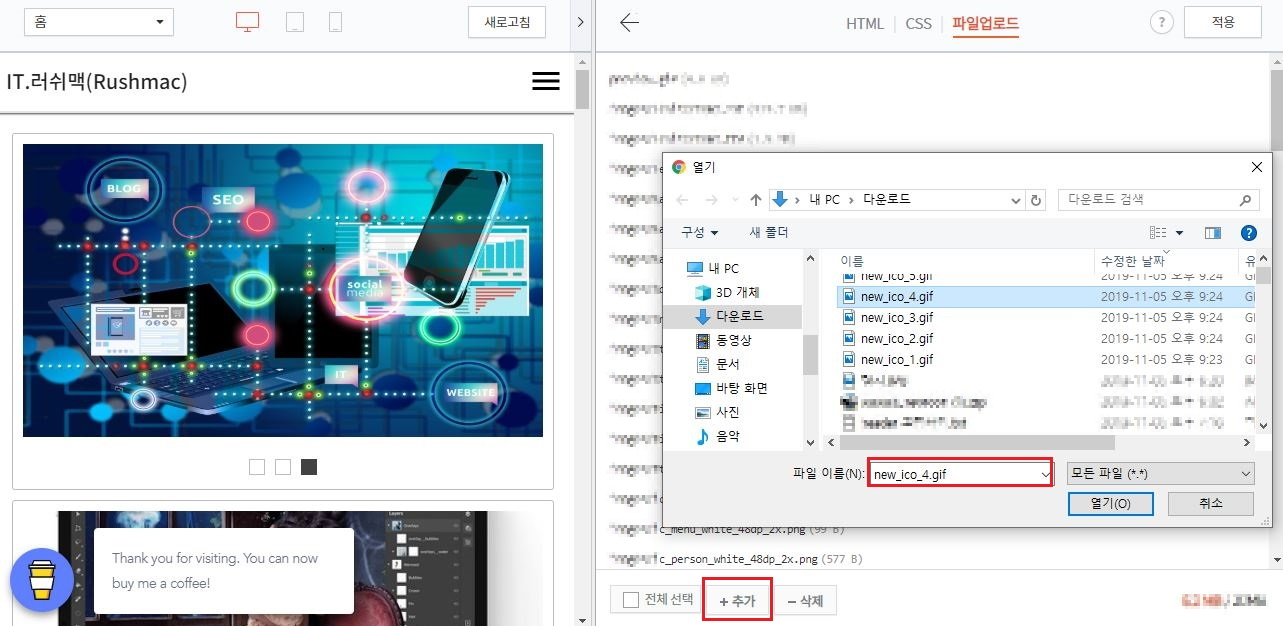
Task: Switch to the 파일업로드 tab
Action: click(985, 24)
